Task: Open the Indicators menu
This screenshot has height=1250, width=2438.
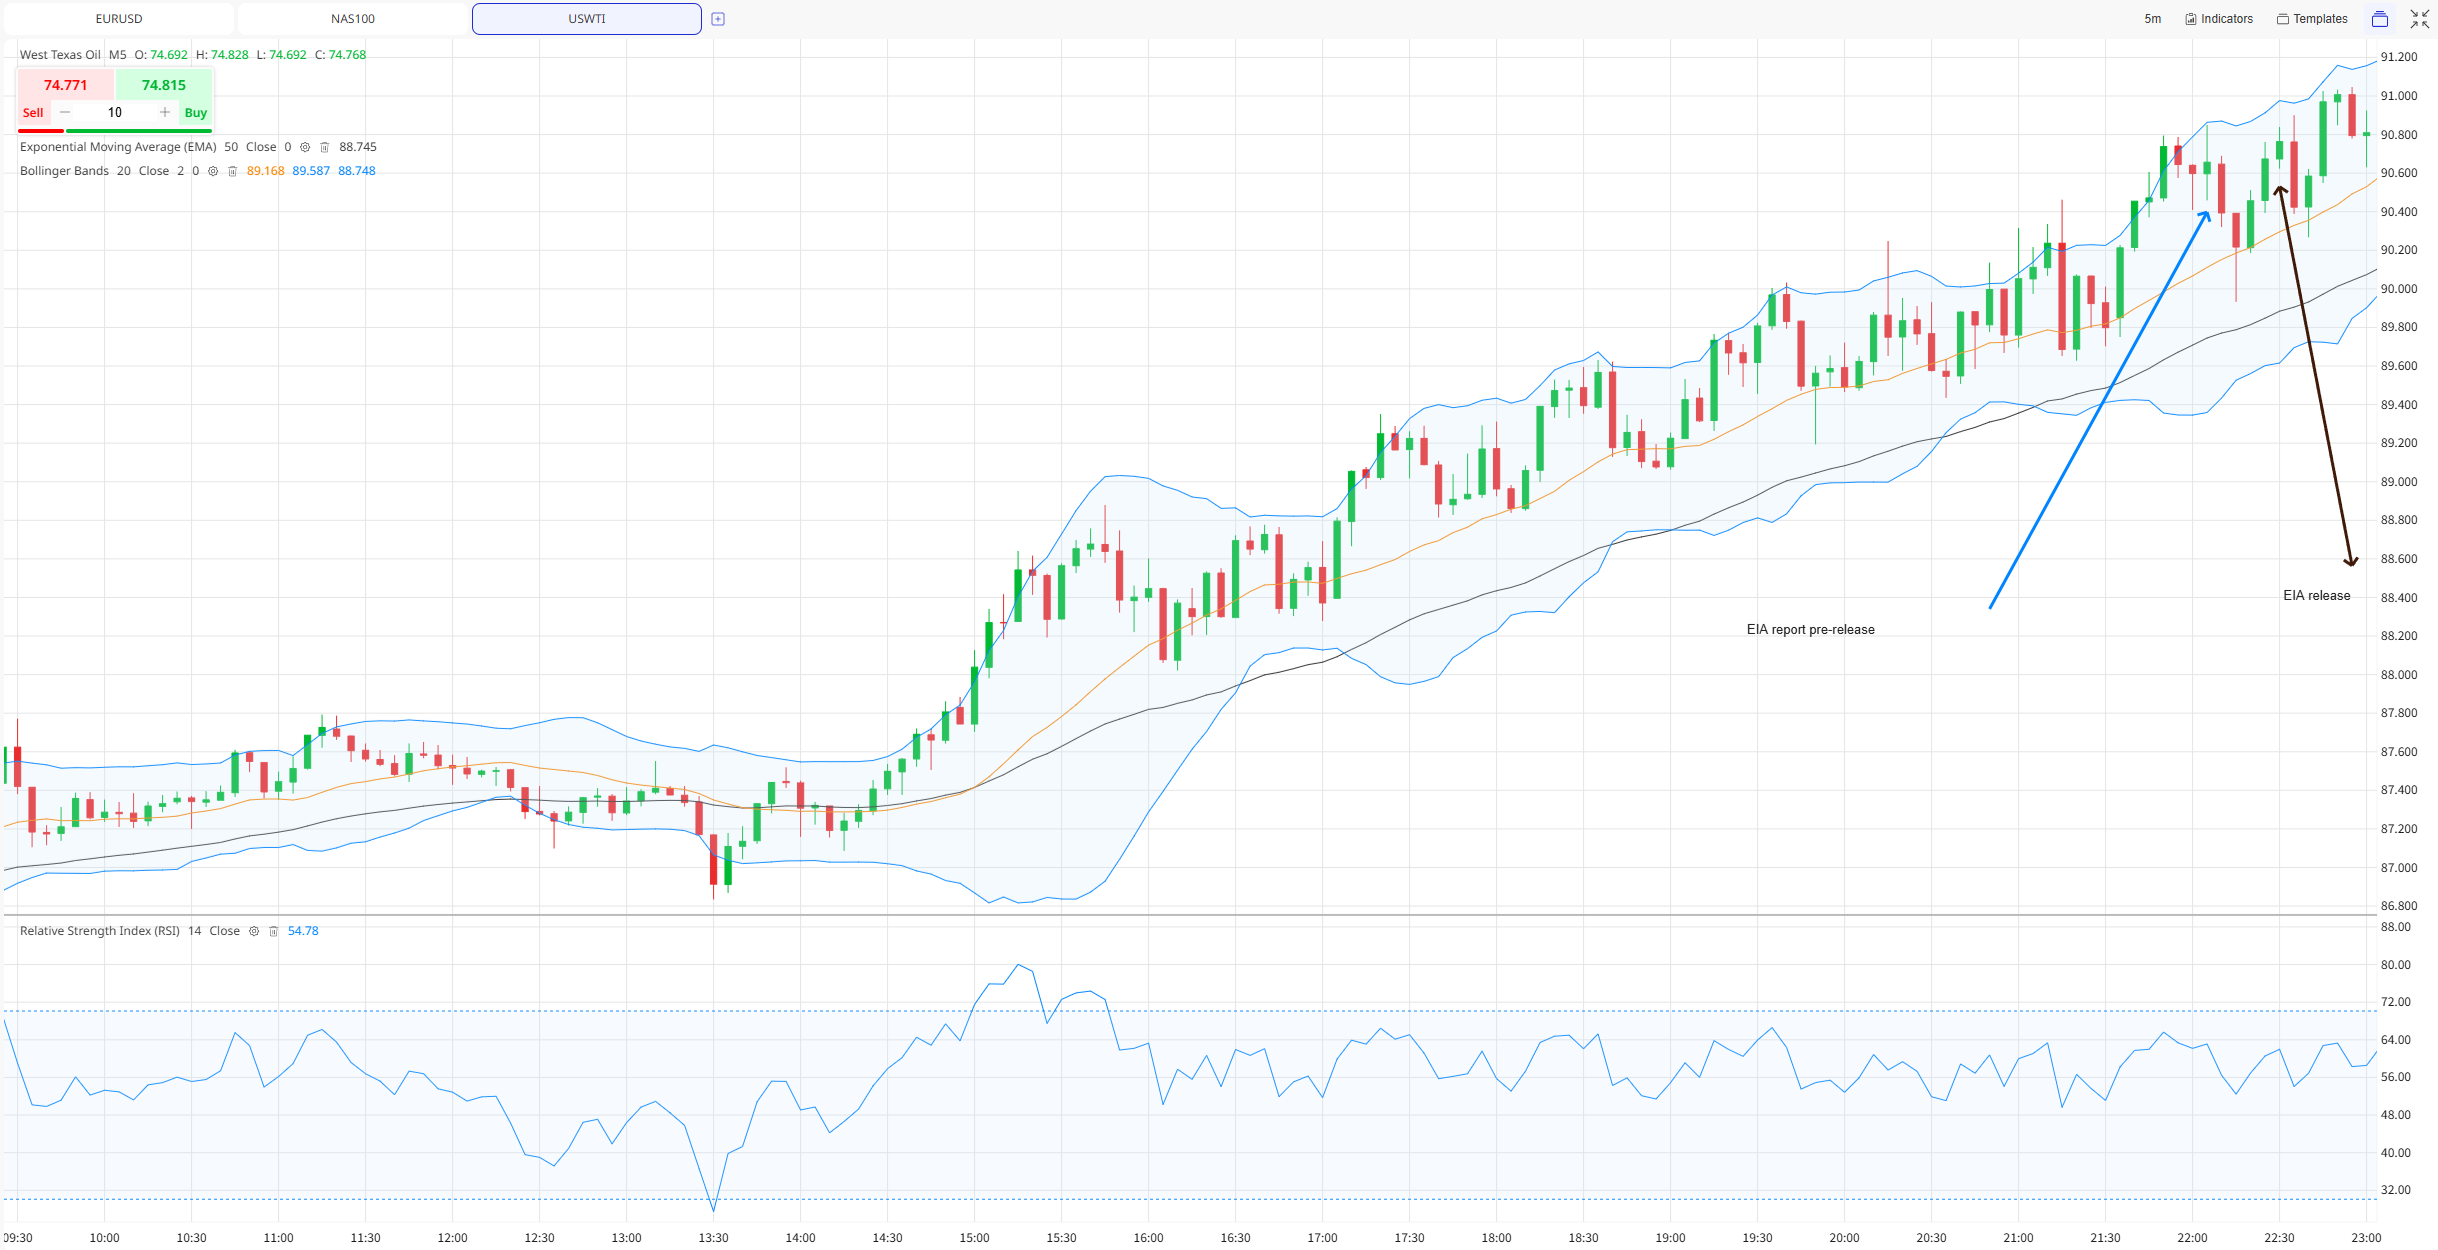Action: 2219,19
